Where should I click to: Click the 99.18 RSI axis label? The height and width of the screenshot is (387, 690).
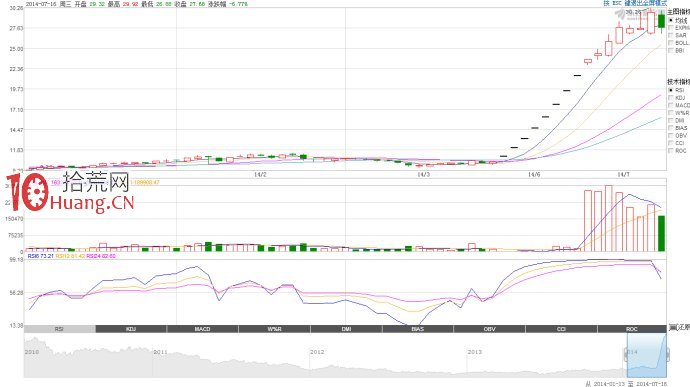[x=16, y=260]
